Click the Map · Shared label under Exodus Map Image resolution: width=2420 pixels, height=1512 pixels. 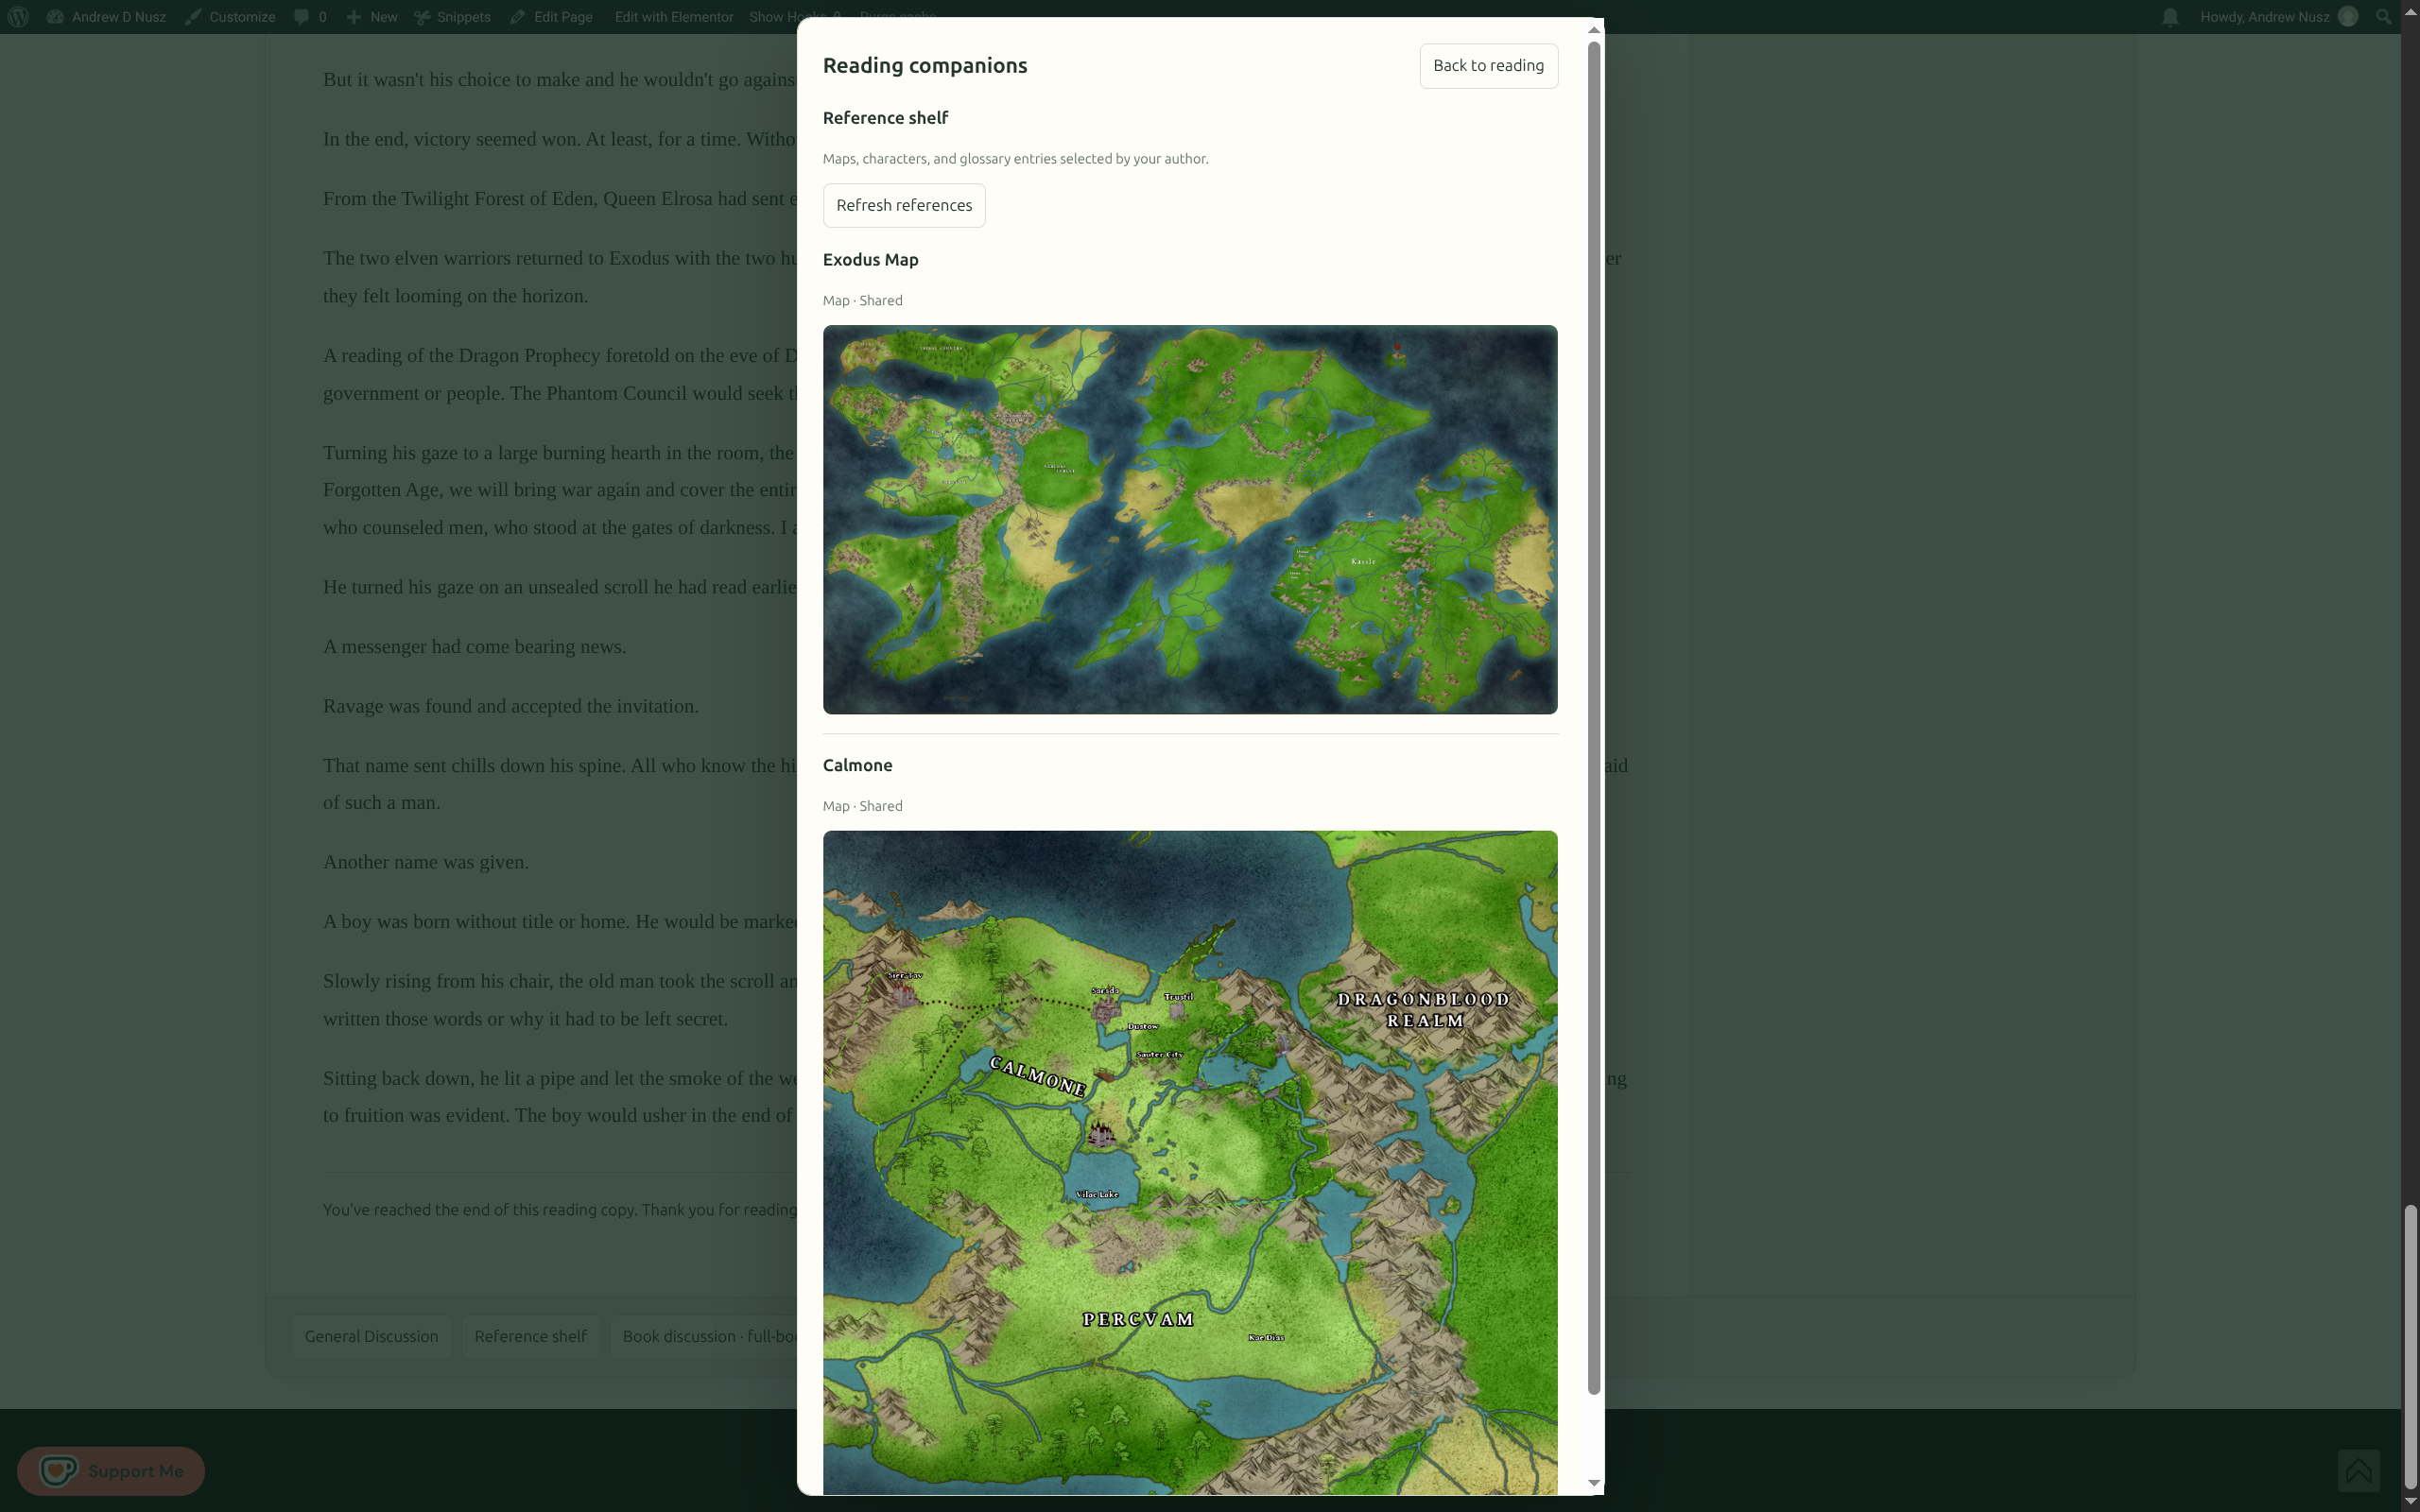(862, 301)
